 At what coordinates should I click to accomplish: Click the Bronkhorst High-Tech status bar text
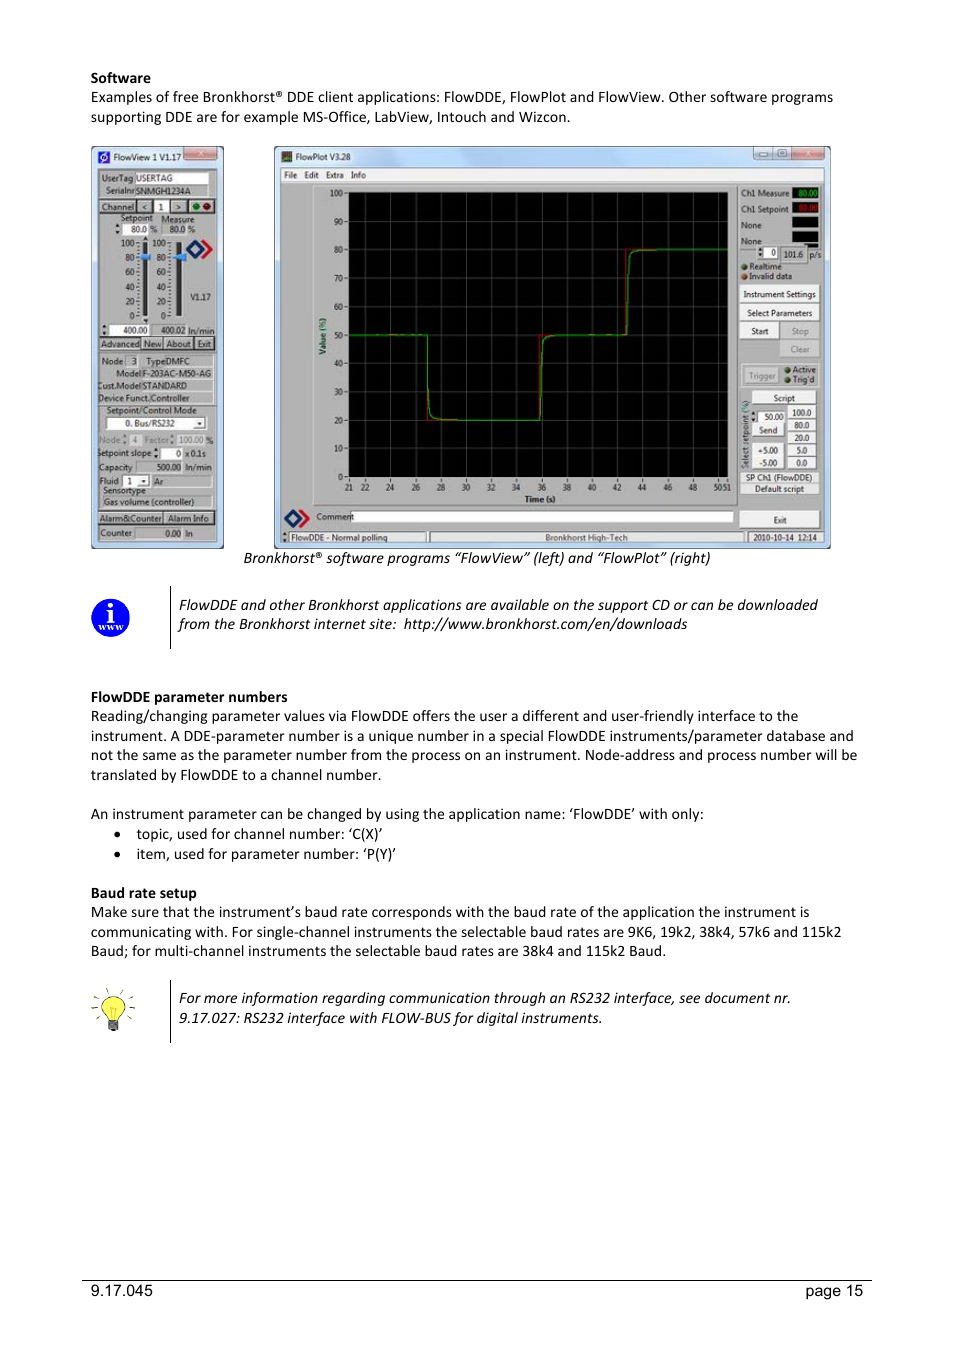pos(586,537)
